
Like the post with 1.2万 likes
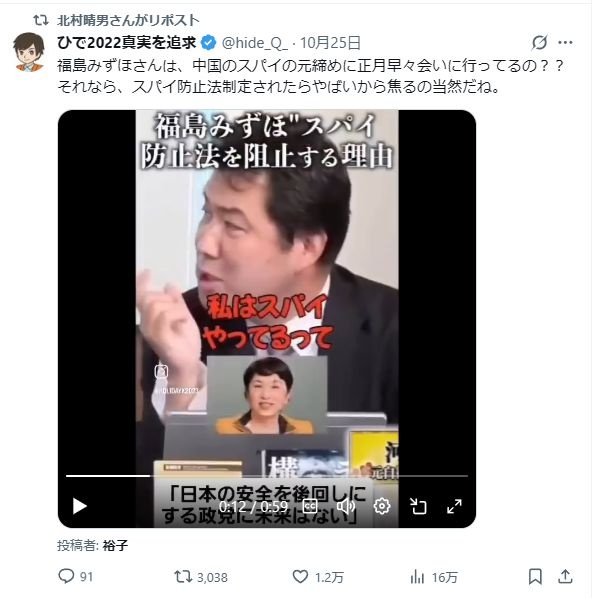(318, 577)
